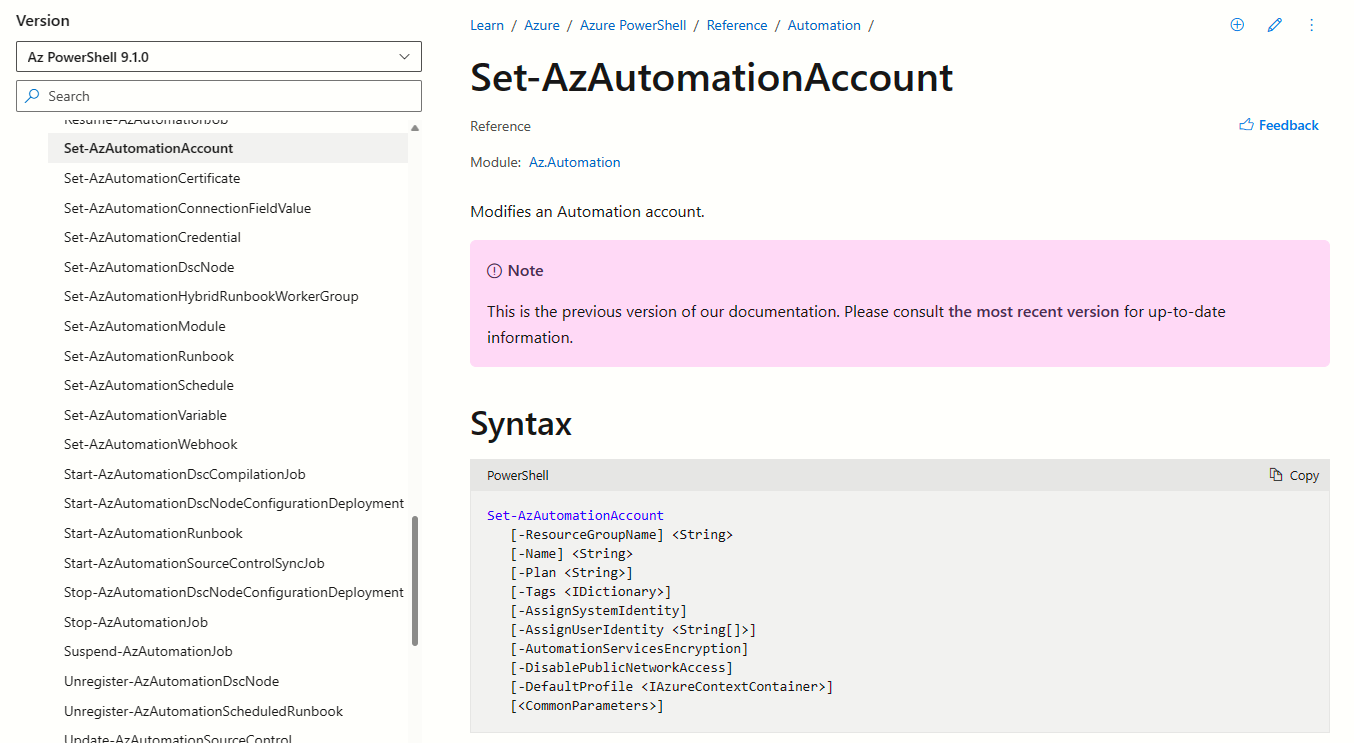Image resolution: width=1354 pixels, height=743 pixels.
Task: Select the highlighted Set-AzAutomationAccount entry
Action: click(148, 148)
